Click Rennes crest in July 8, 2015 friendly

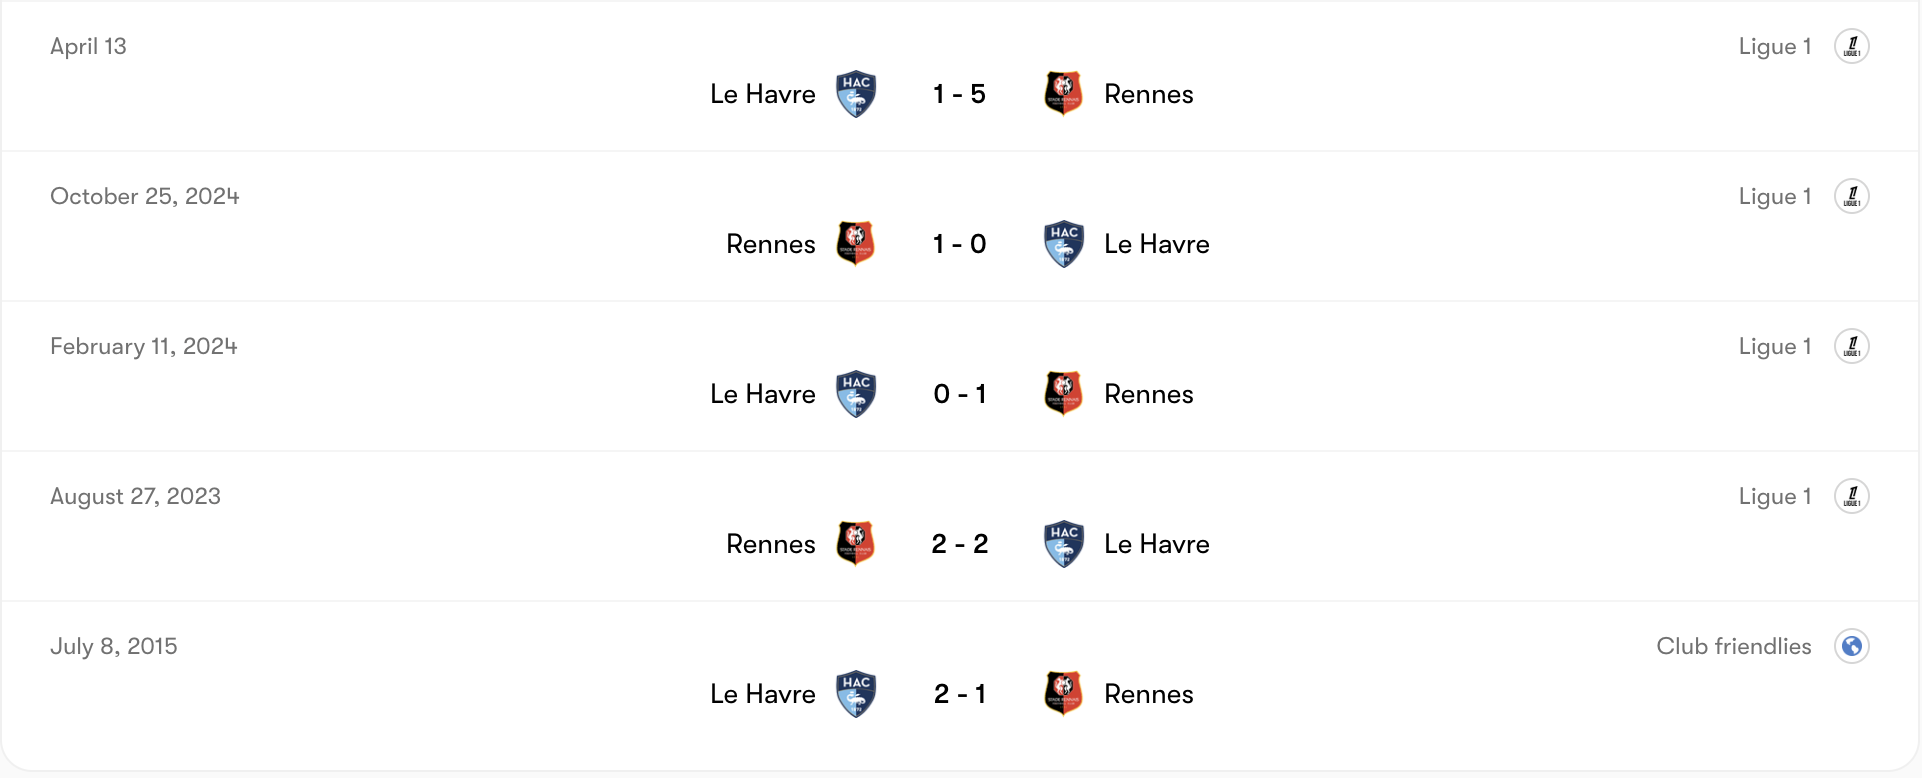1063,694
